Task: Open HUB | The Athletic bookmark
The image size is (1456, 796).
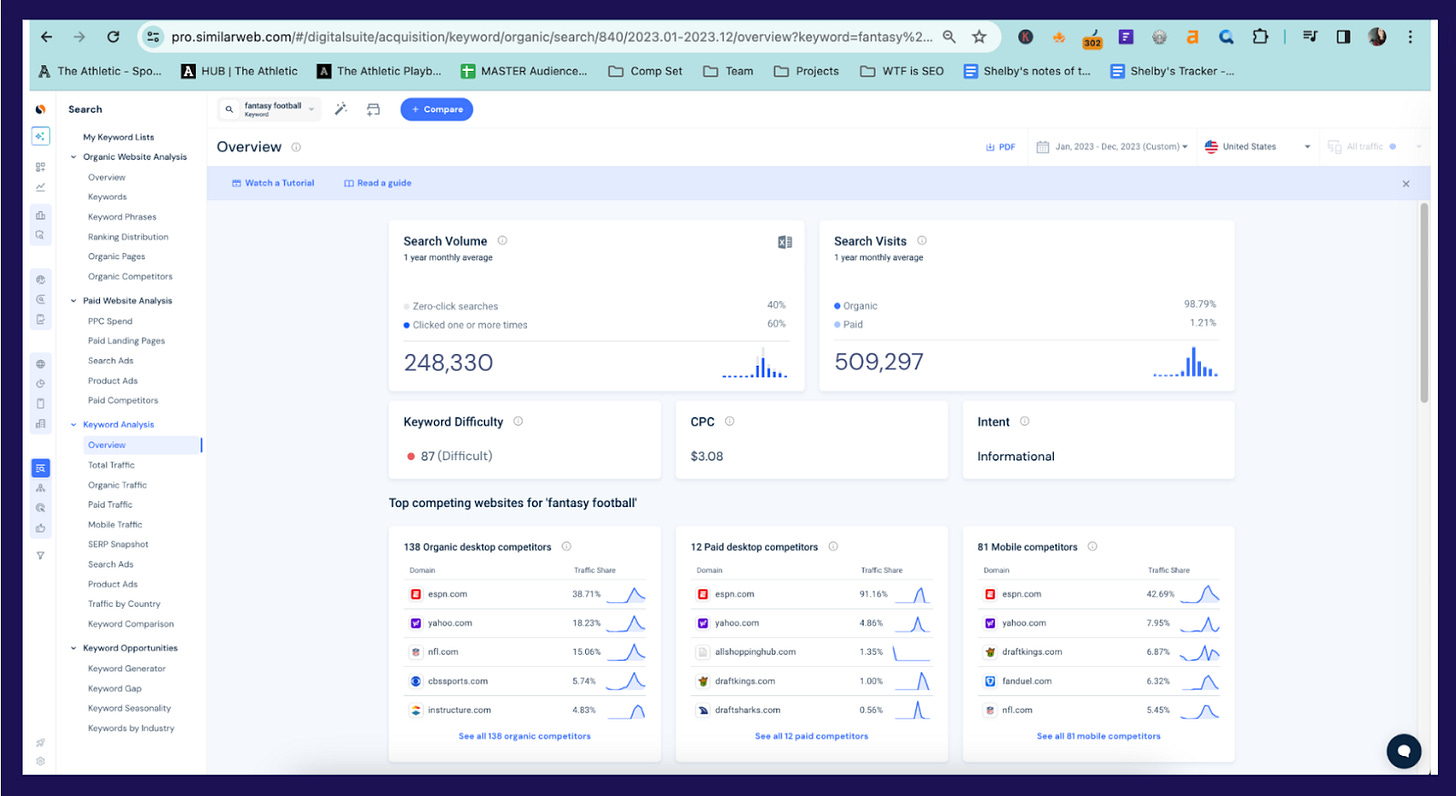Action: click(x=239, y=71)
